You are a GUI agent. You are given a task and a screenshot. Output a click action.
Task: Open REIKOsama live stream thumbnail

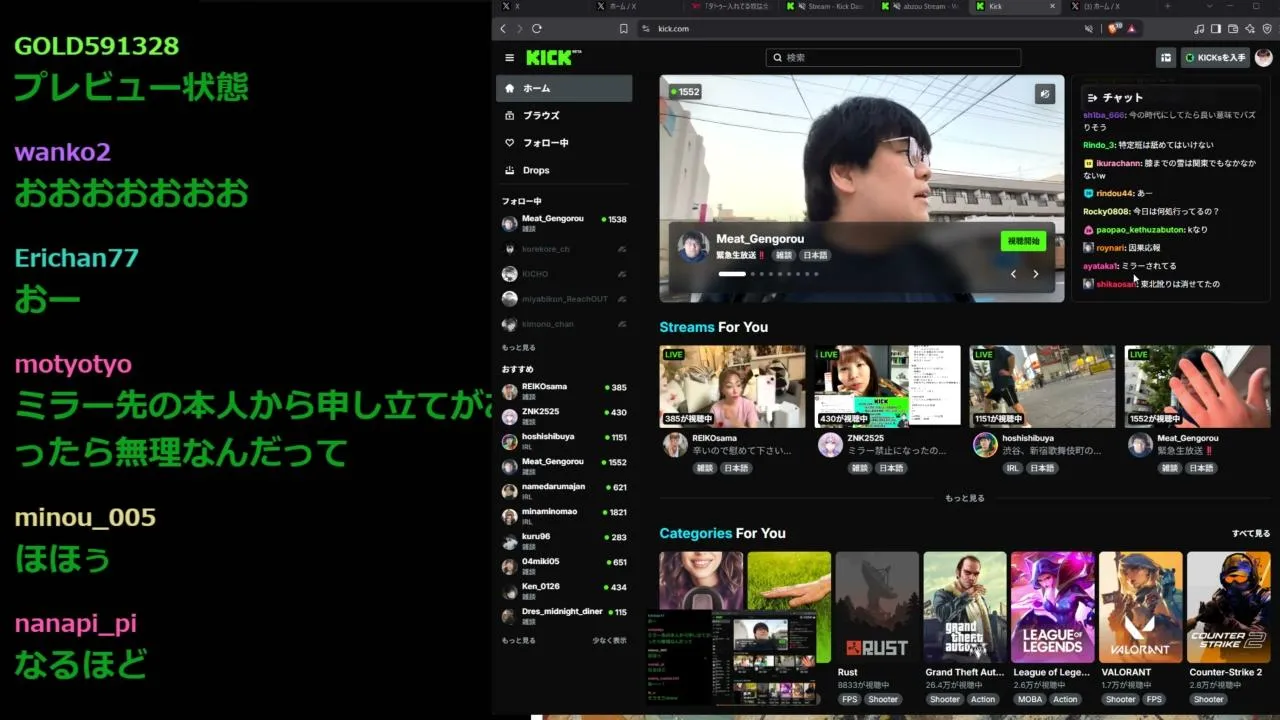[x=732, y=386]
